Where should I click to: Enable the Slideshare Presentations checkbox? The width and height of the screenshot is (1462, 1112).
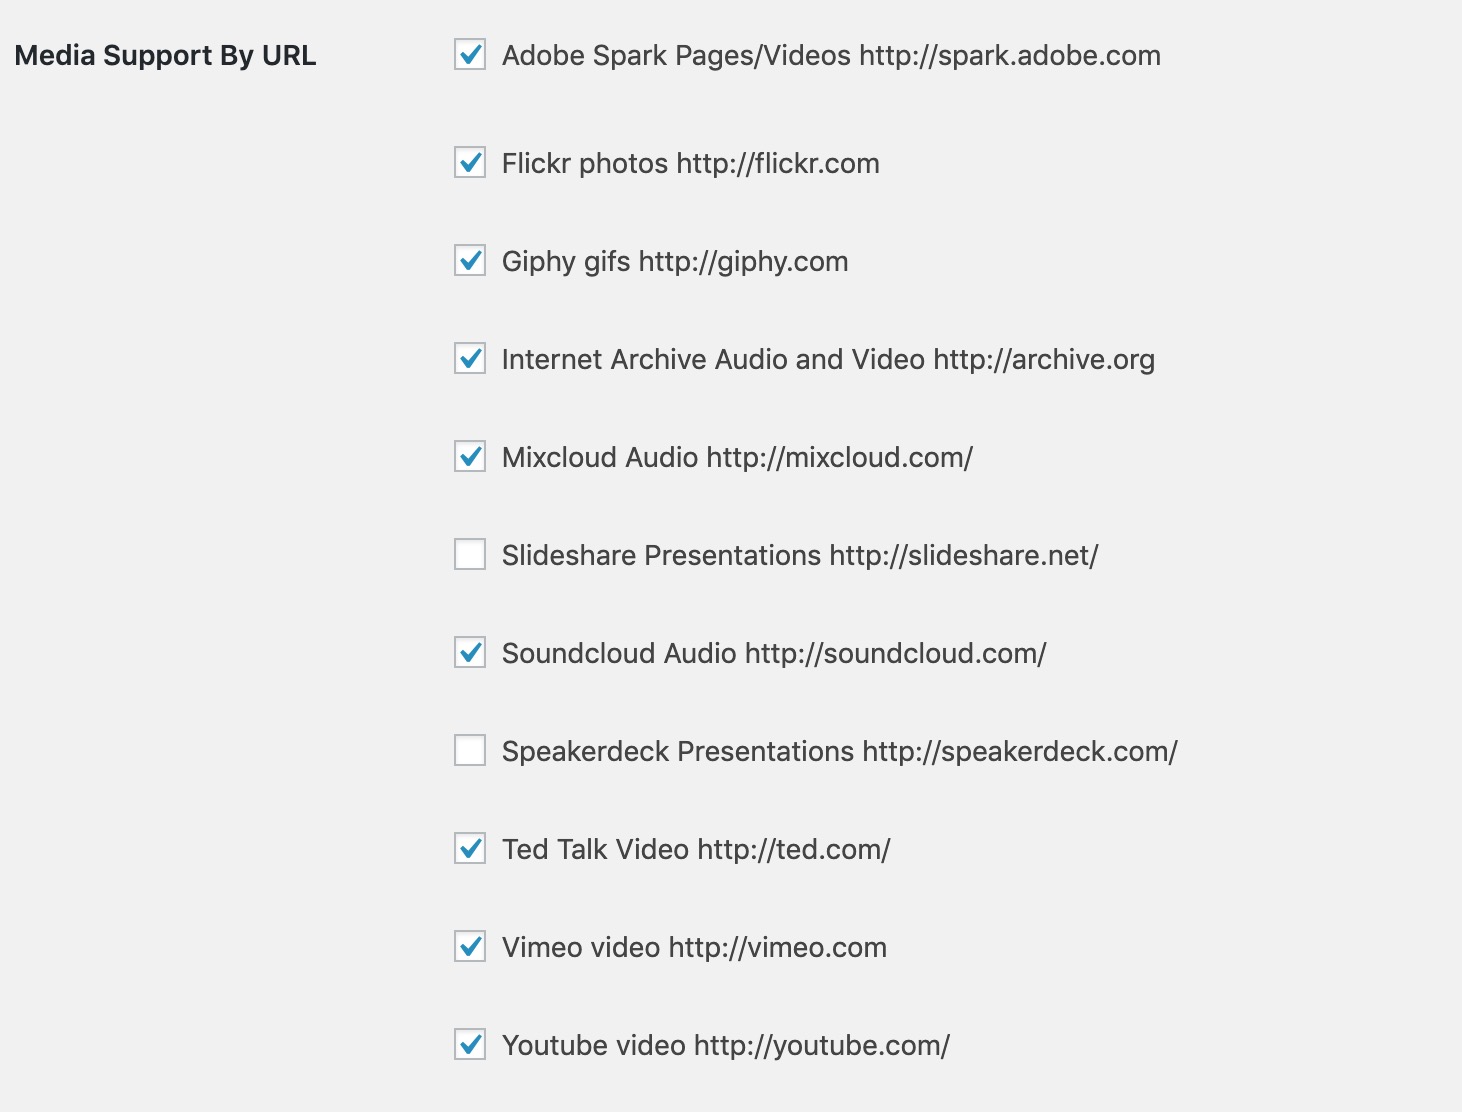click(x=470, y=555)
